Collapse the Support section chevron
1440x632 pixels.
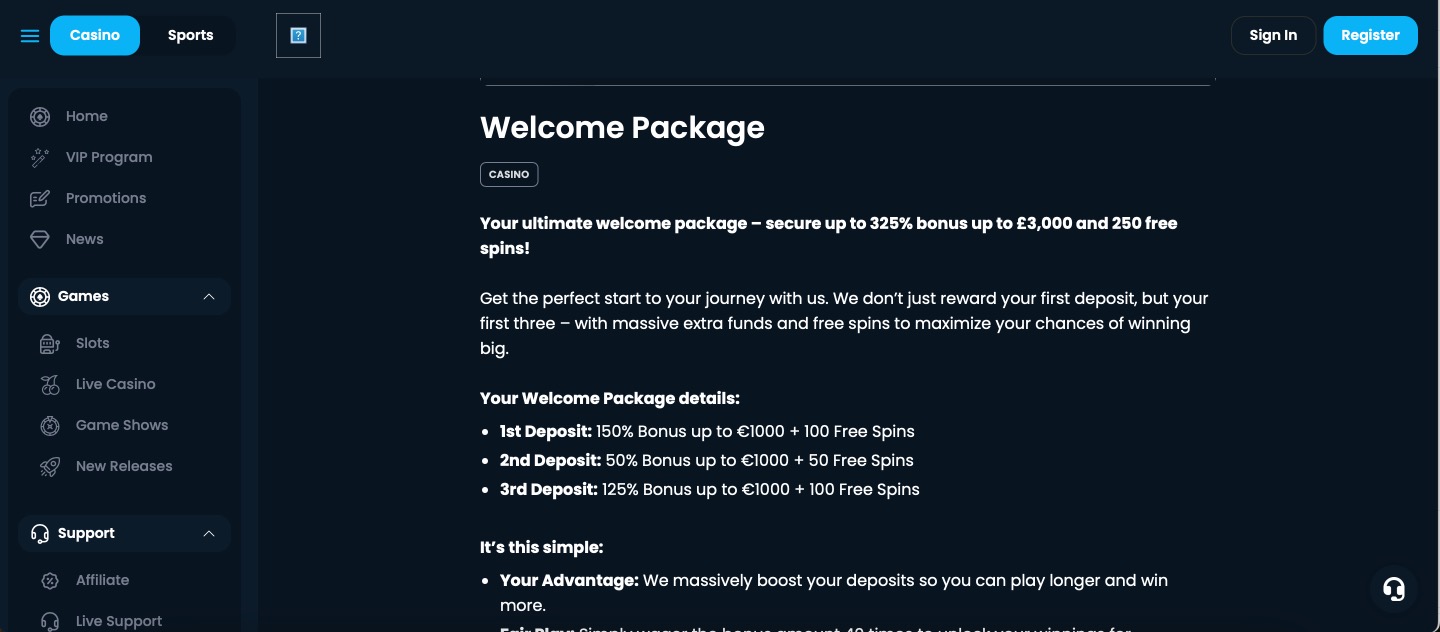point(209,534)
